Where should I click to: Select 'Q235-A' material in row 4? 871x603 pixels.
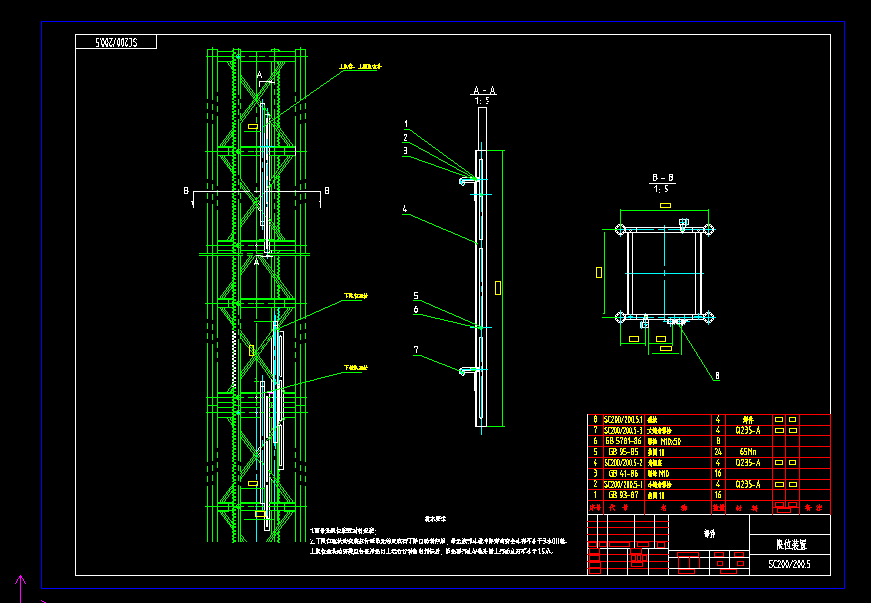pyautogui.click(x=748, y=463)
